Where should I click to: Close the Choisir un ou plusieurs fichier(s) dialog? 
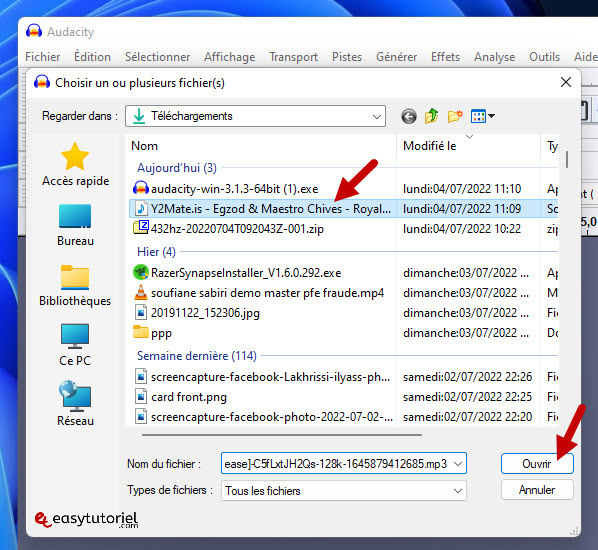pyautogui.click(x=566, y=82)
